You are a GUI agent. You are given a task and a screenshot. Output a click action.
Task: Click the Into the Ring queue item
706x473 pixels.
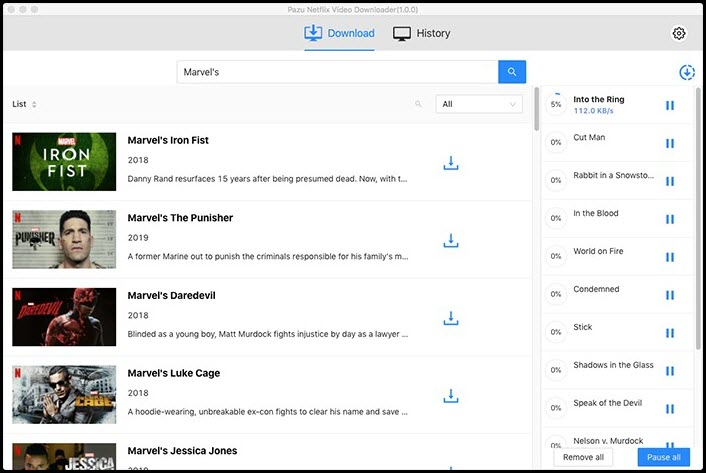(x=616, y=104)
